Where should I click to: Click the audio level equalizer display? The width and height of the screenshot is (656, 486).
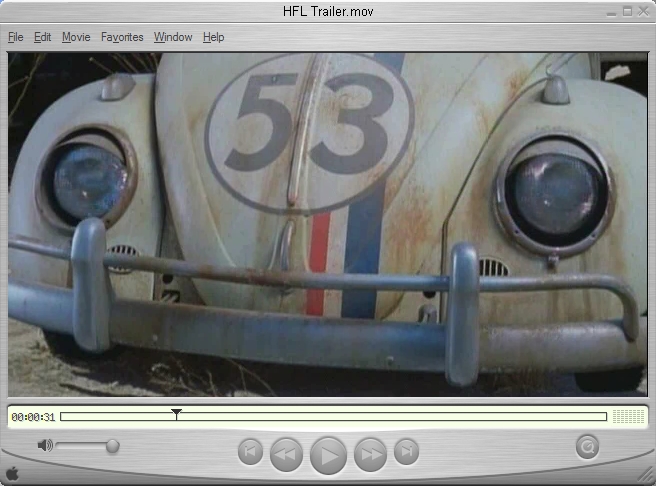tap(628, 416)
